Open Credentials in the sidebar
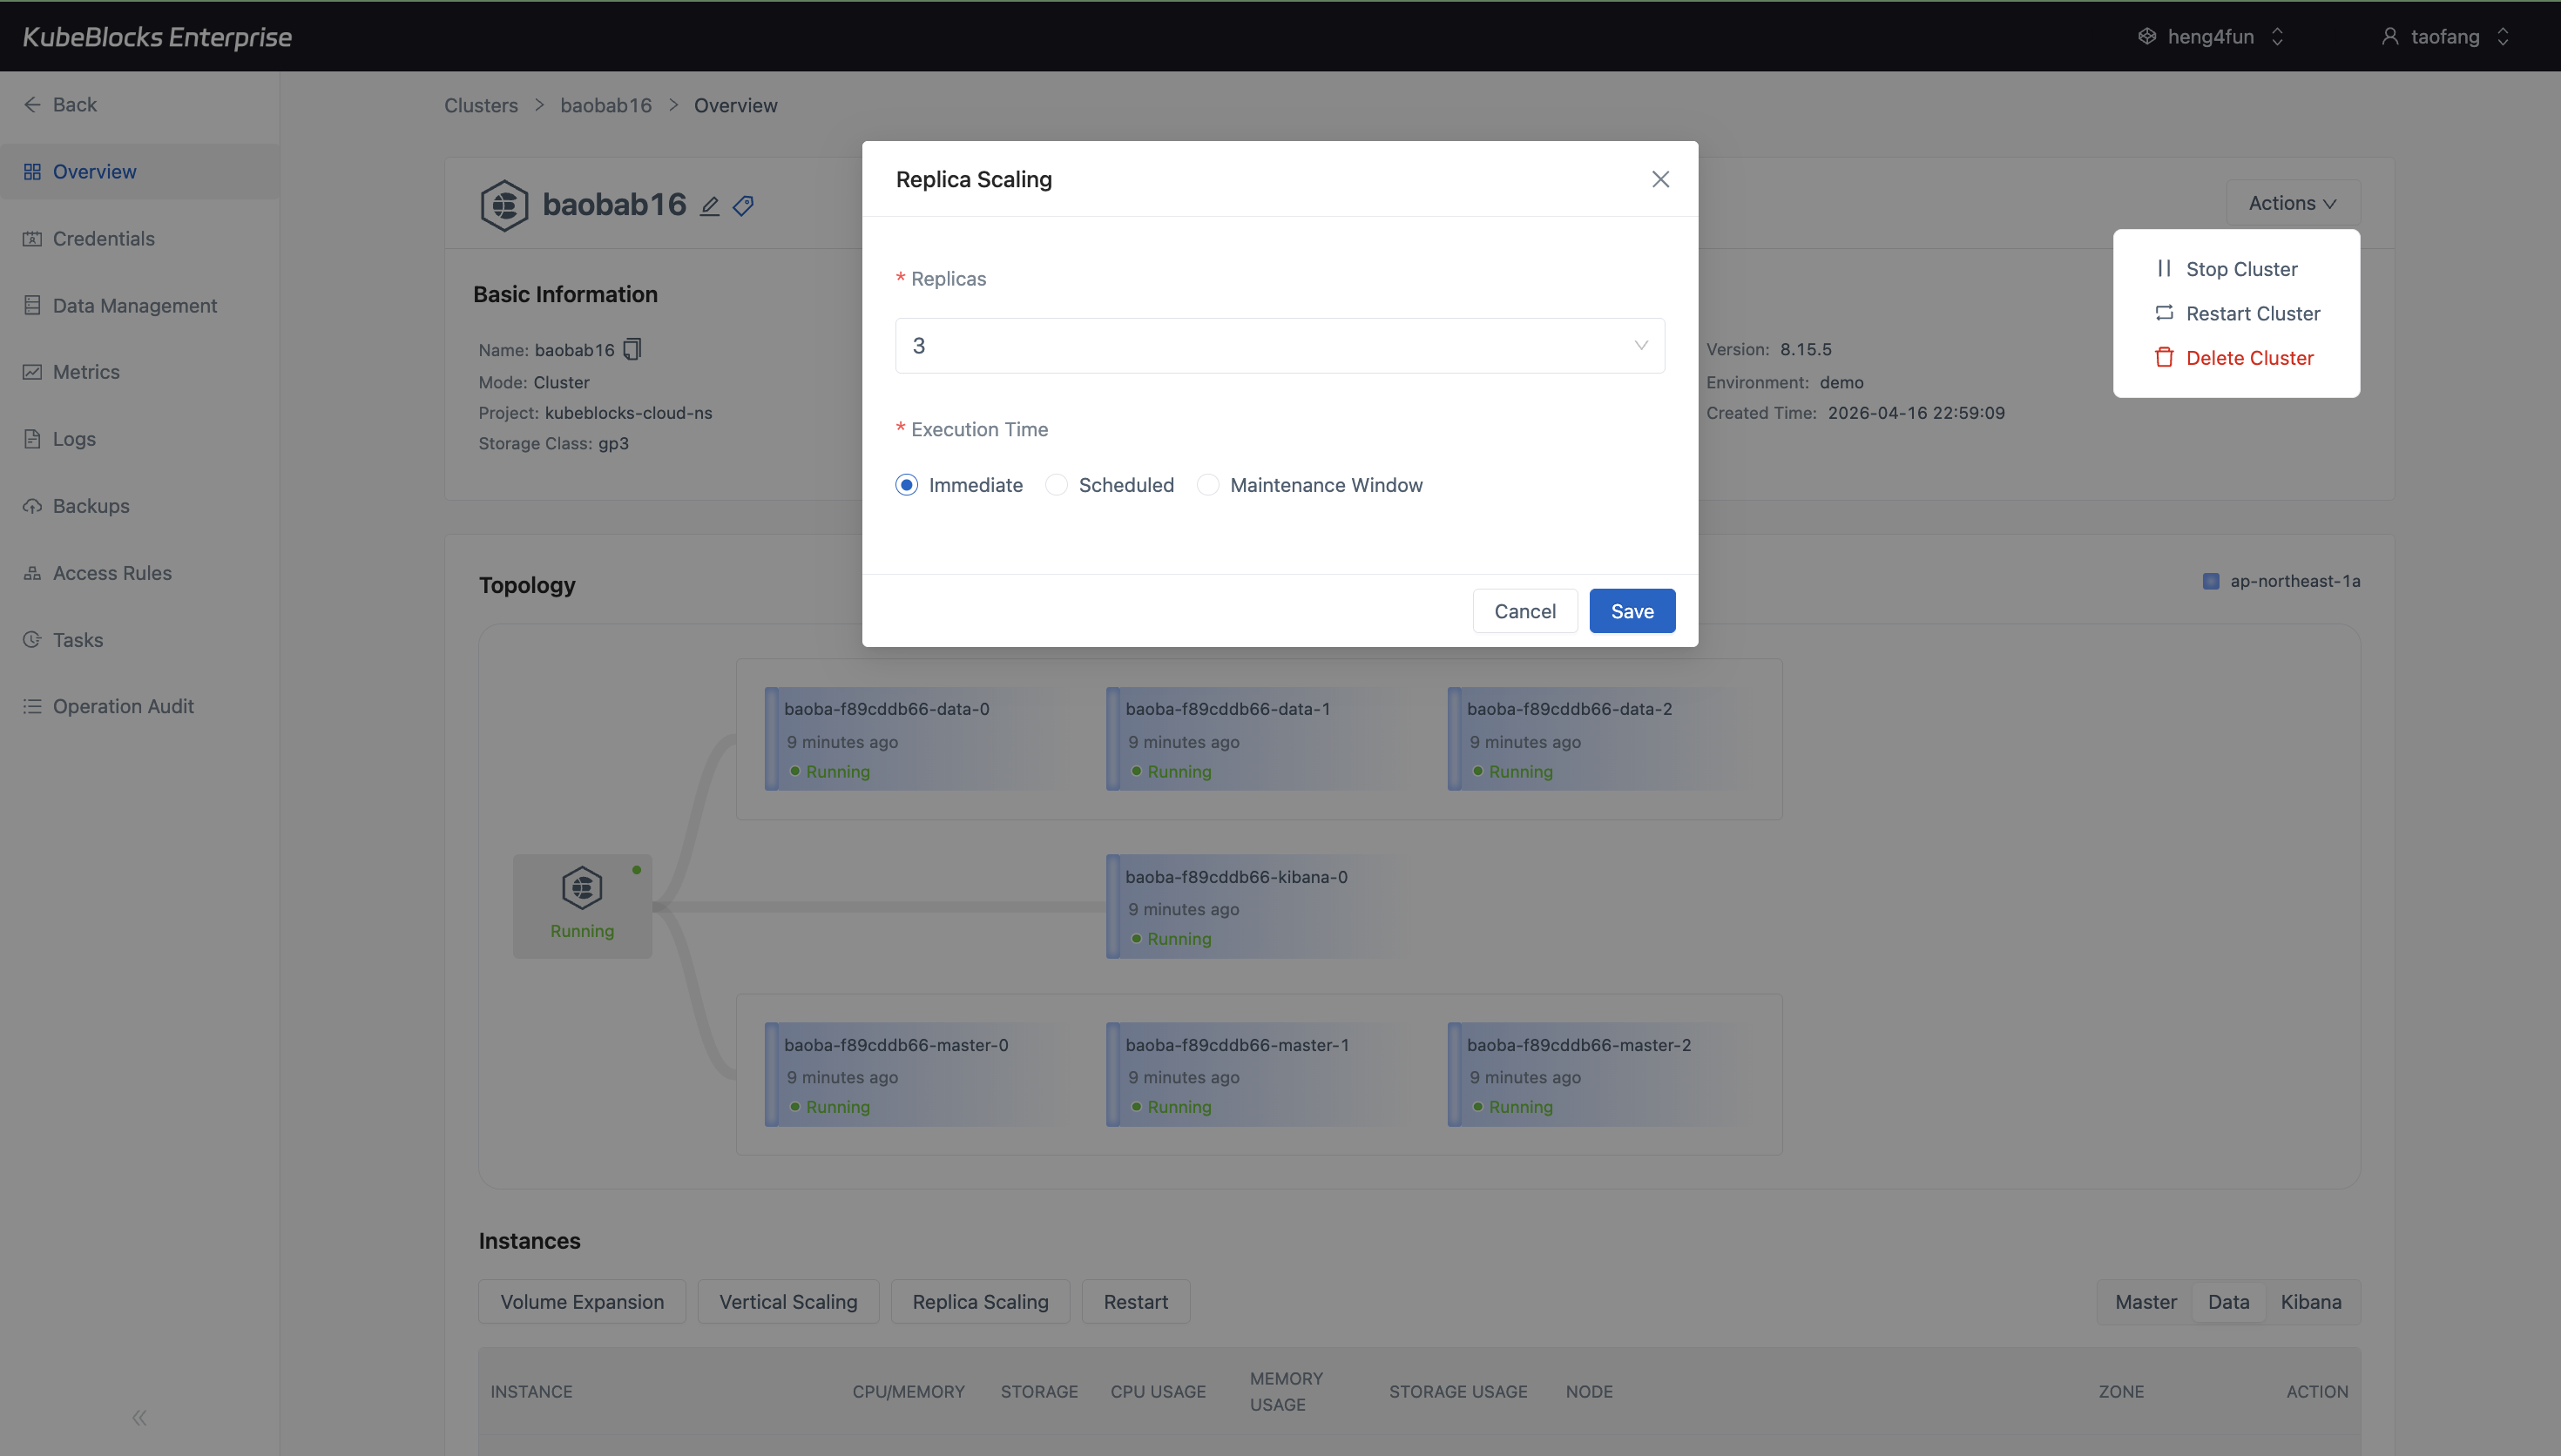Image resolution: width=2561 pixels, height=1456 pixels. pyautogui.click(x=140, y=239)
